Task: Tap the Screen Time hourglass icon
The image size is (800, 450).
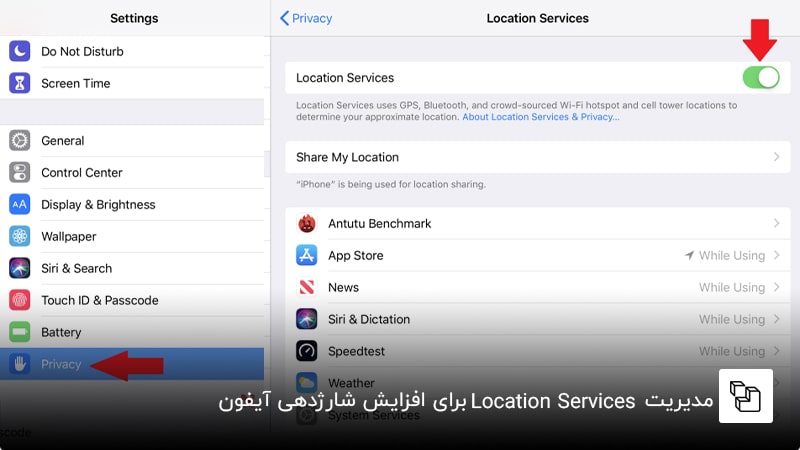Action: 19,83
